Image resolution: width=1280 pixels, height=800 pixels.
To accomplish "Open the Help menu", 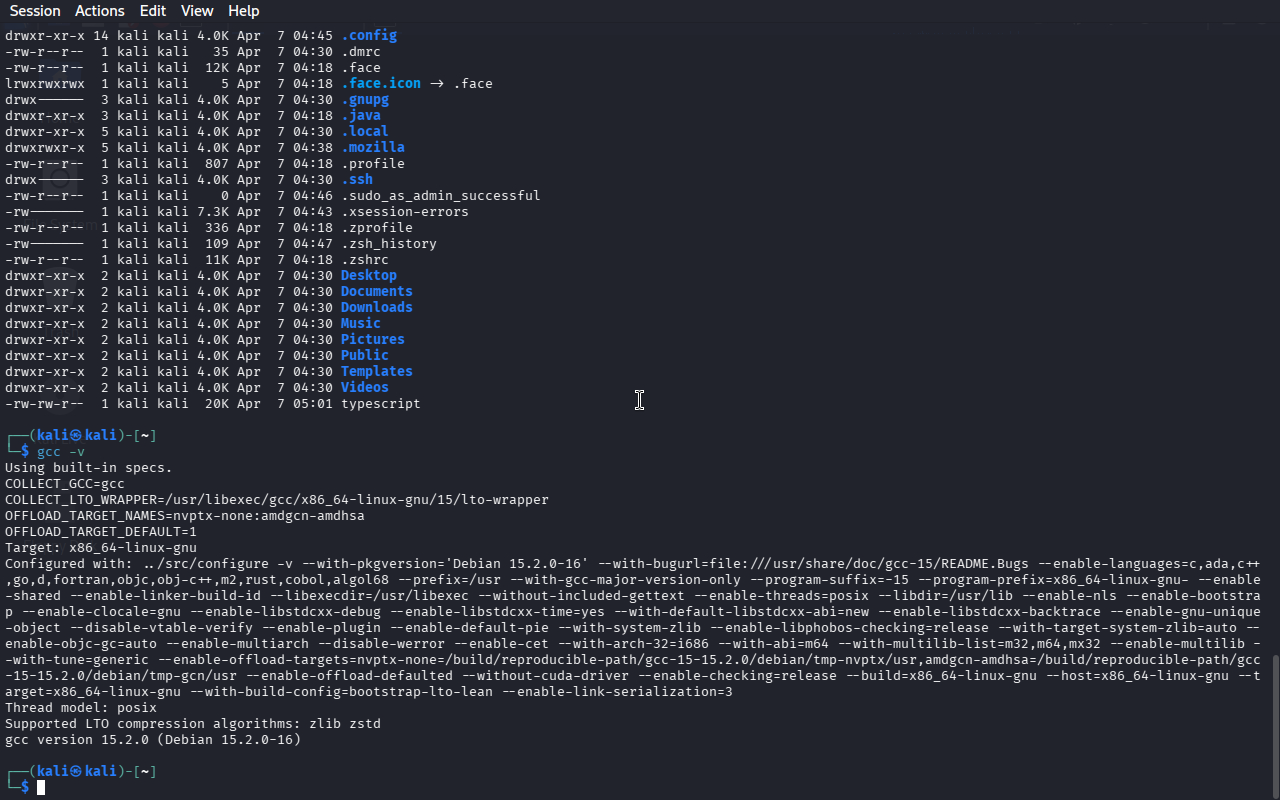I will click(243, 11).
